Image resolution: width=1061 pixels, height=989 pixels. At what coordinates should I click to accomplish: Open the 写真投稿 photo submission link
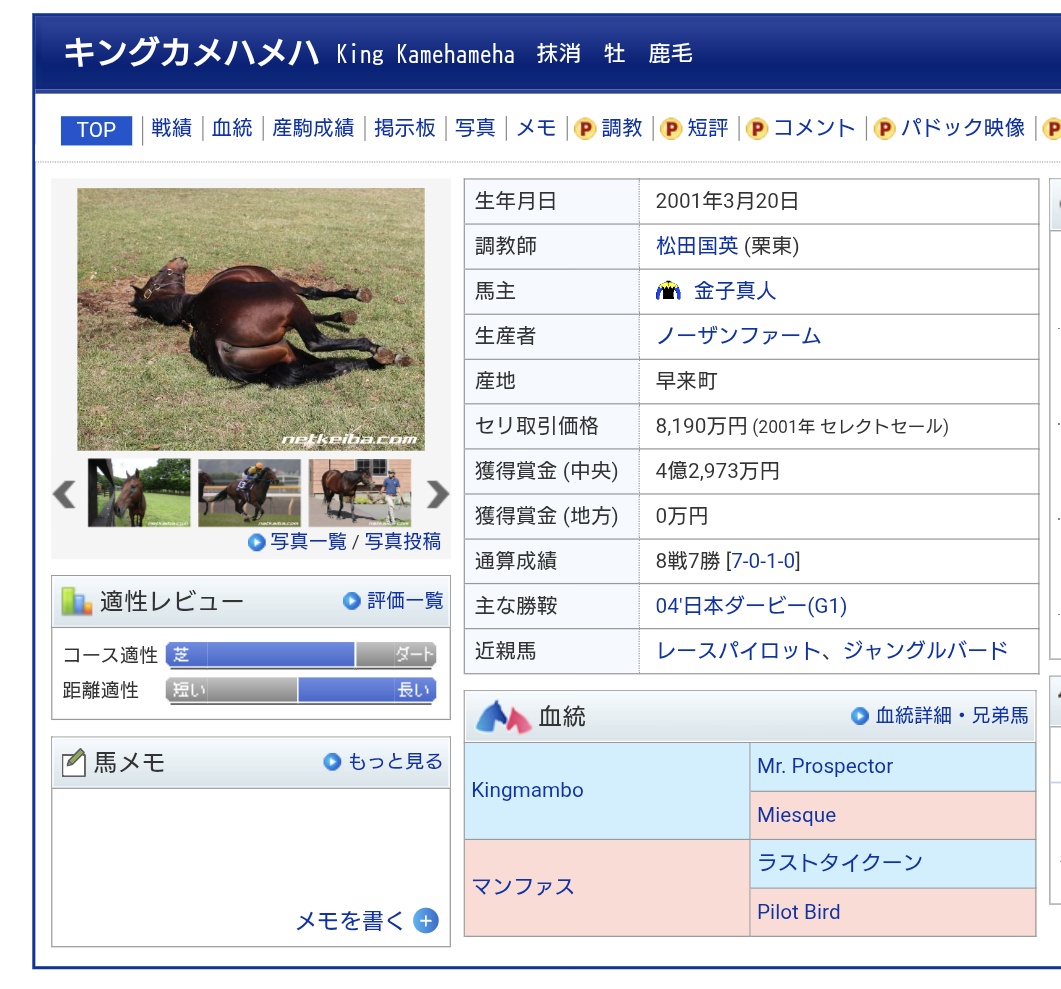(403, 542)
